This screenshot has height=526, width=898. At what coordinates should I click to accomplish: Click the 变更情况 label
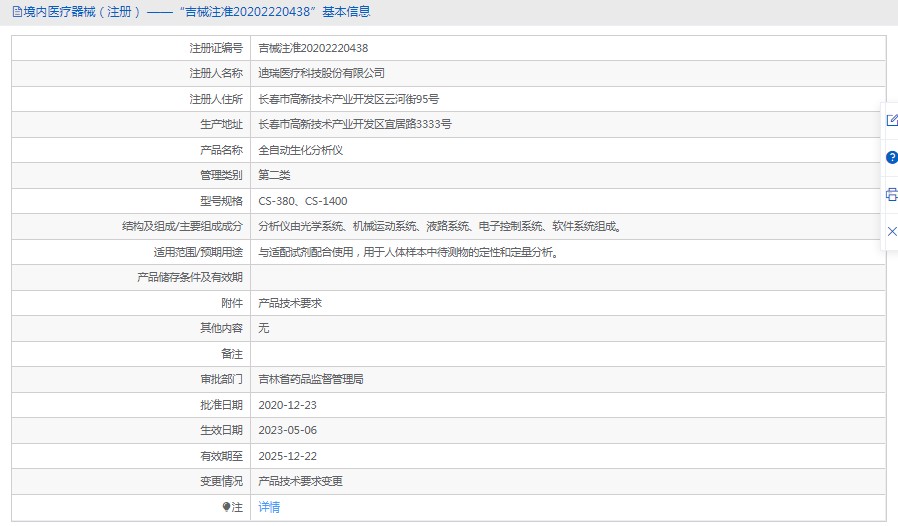221,481
